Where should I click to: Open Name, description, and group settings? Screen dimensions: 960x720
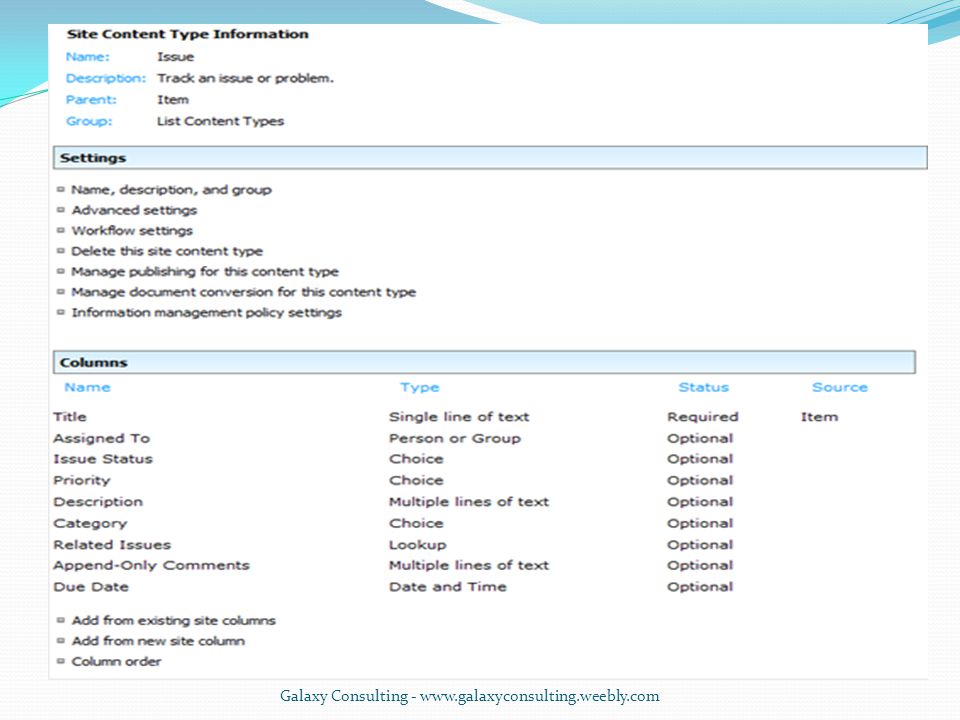click(x=171, y=190)
